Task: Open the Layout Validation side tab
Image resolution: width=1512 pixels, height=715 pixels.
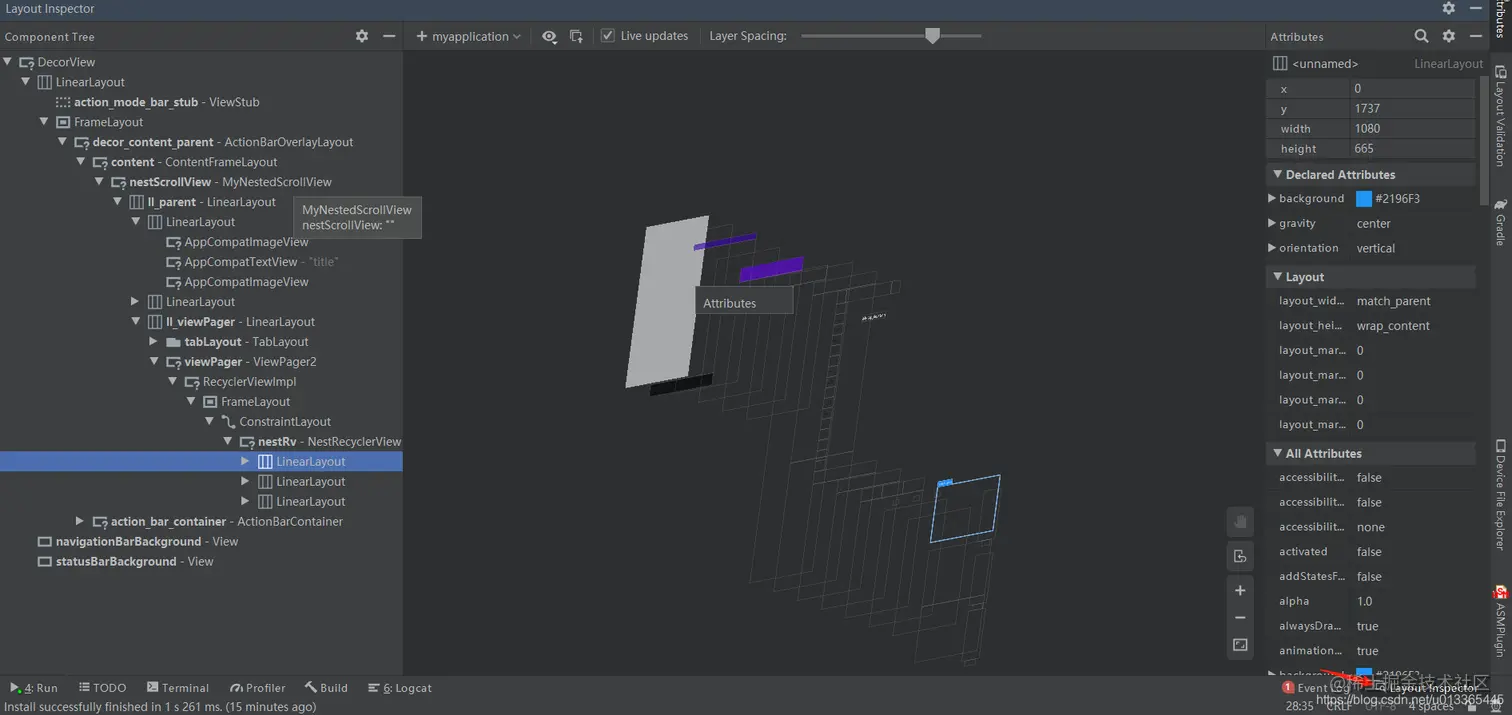Action: [1500, 115]
